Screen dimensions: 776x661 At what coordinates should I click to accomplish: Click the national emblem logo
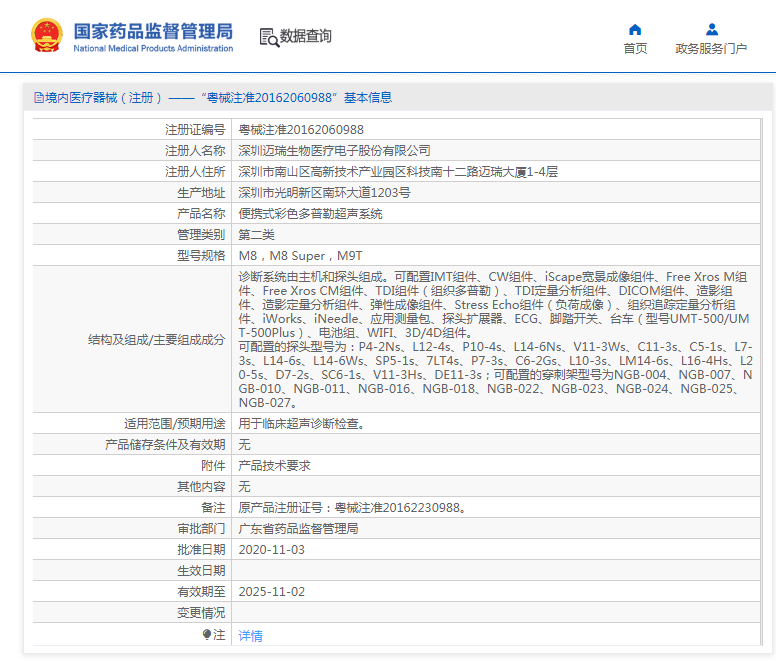coord(47,35)
